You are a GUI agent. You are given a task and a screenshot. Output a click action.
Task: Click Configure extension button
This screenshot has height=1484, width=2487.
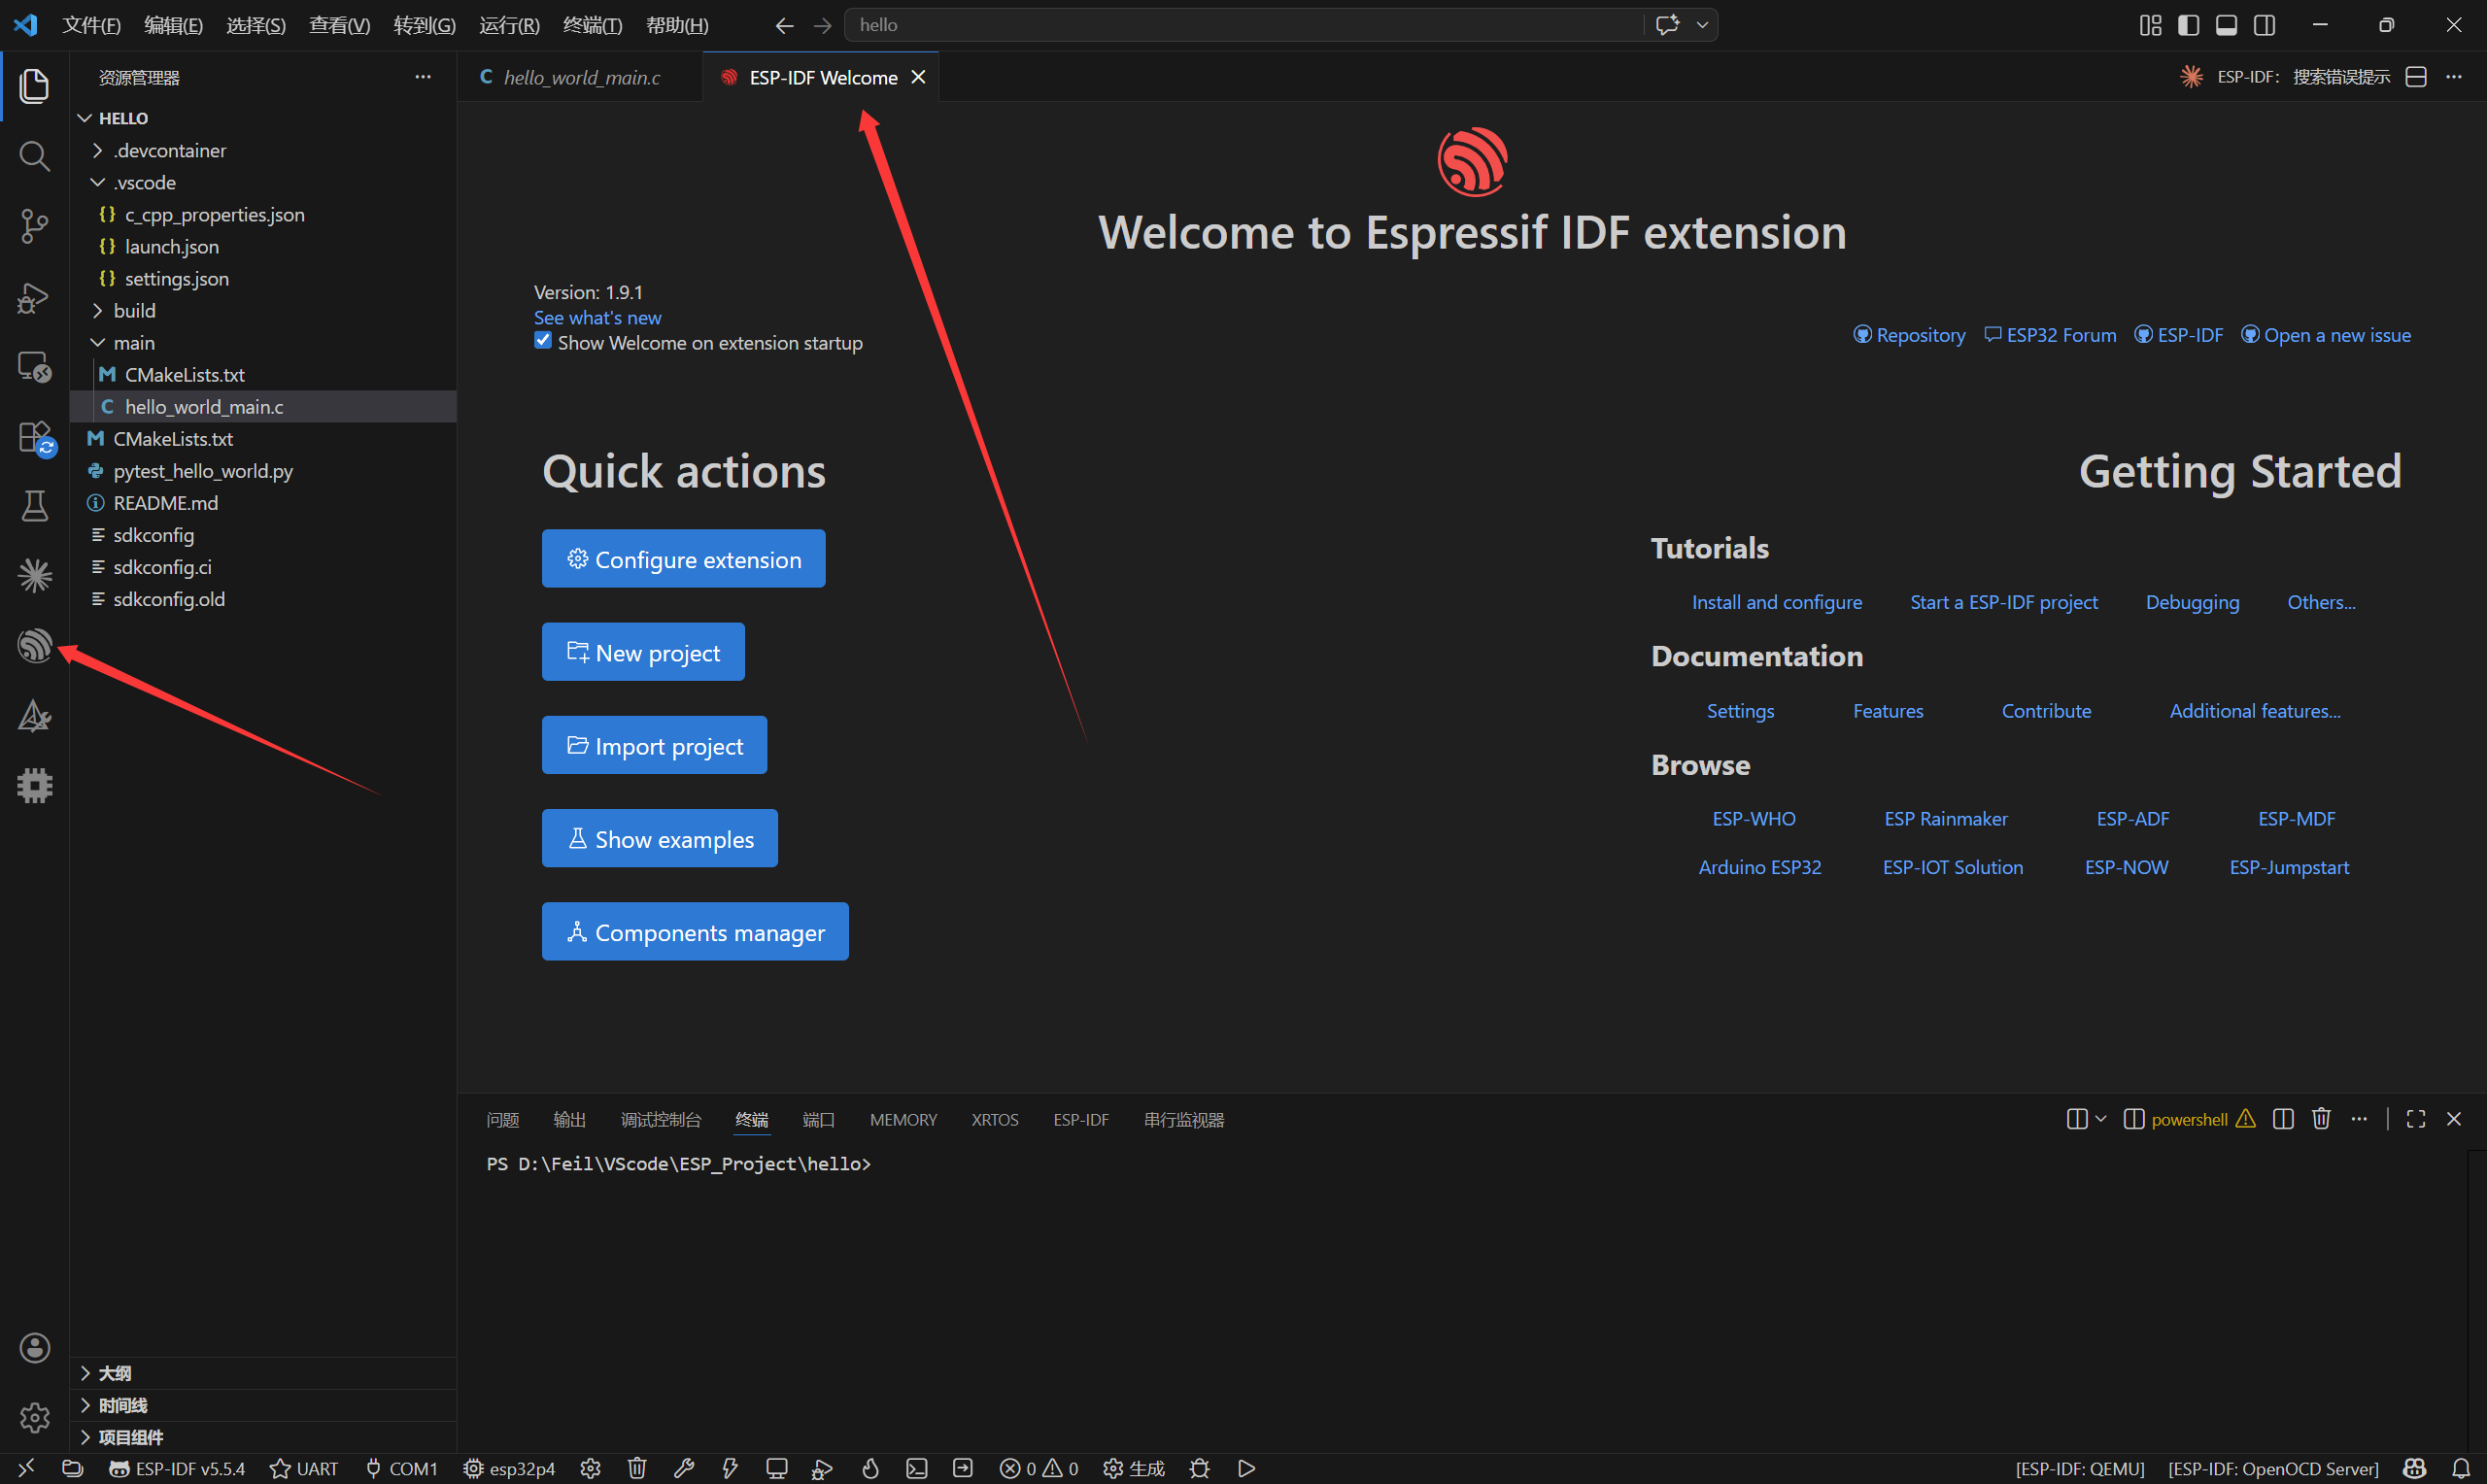[x=683, y=558]
